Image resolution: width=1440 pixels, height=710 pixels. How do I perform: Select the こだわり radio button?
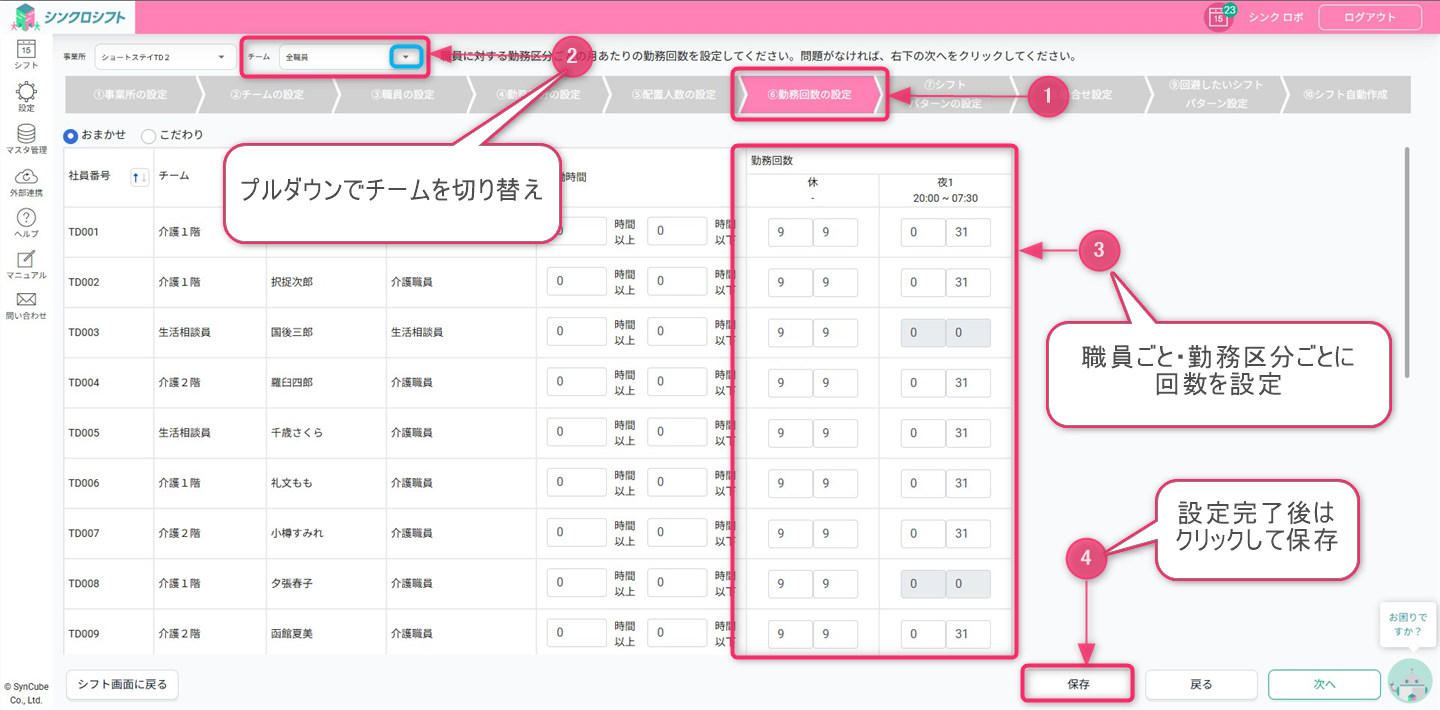tap(148, 135)
